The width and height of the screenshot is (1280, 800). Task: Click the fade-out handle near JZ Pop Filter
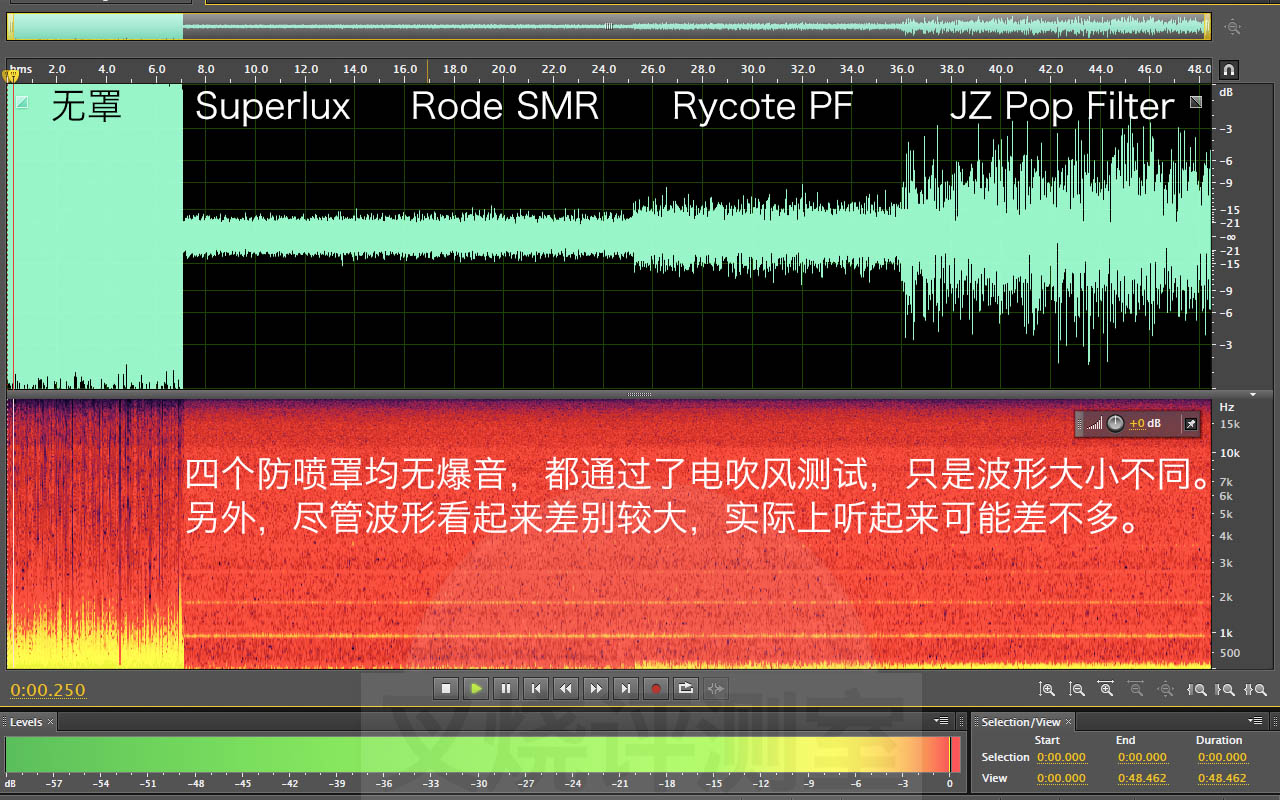tap(1195, 102)
